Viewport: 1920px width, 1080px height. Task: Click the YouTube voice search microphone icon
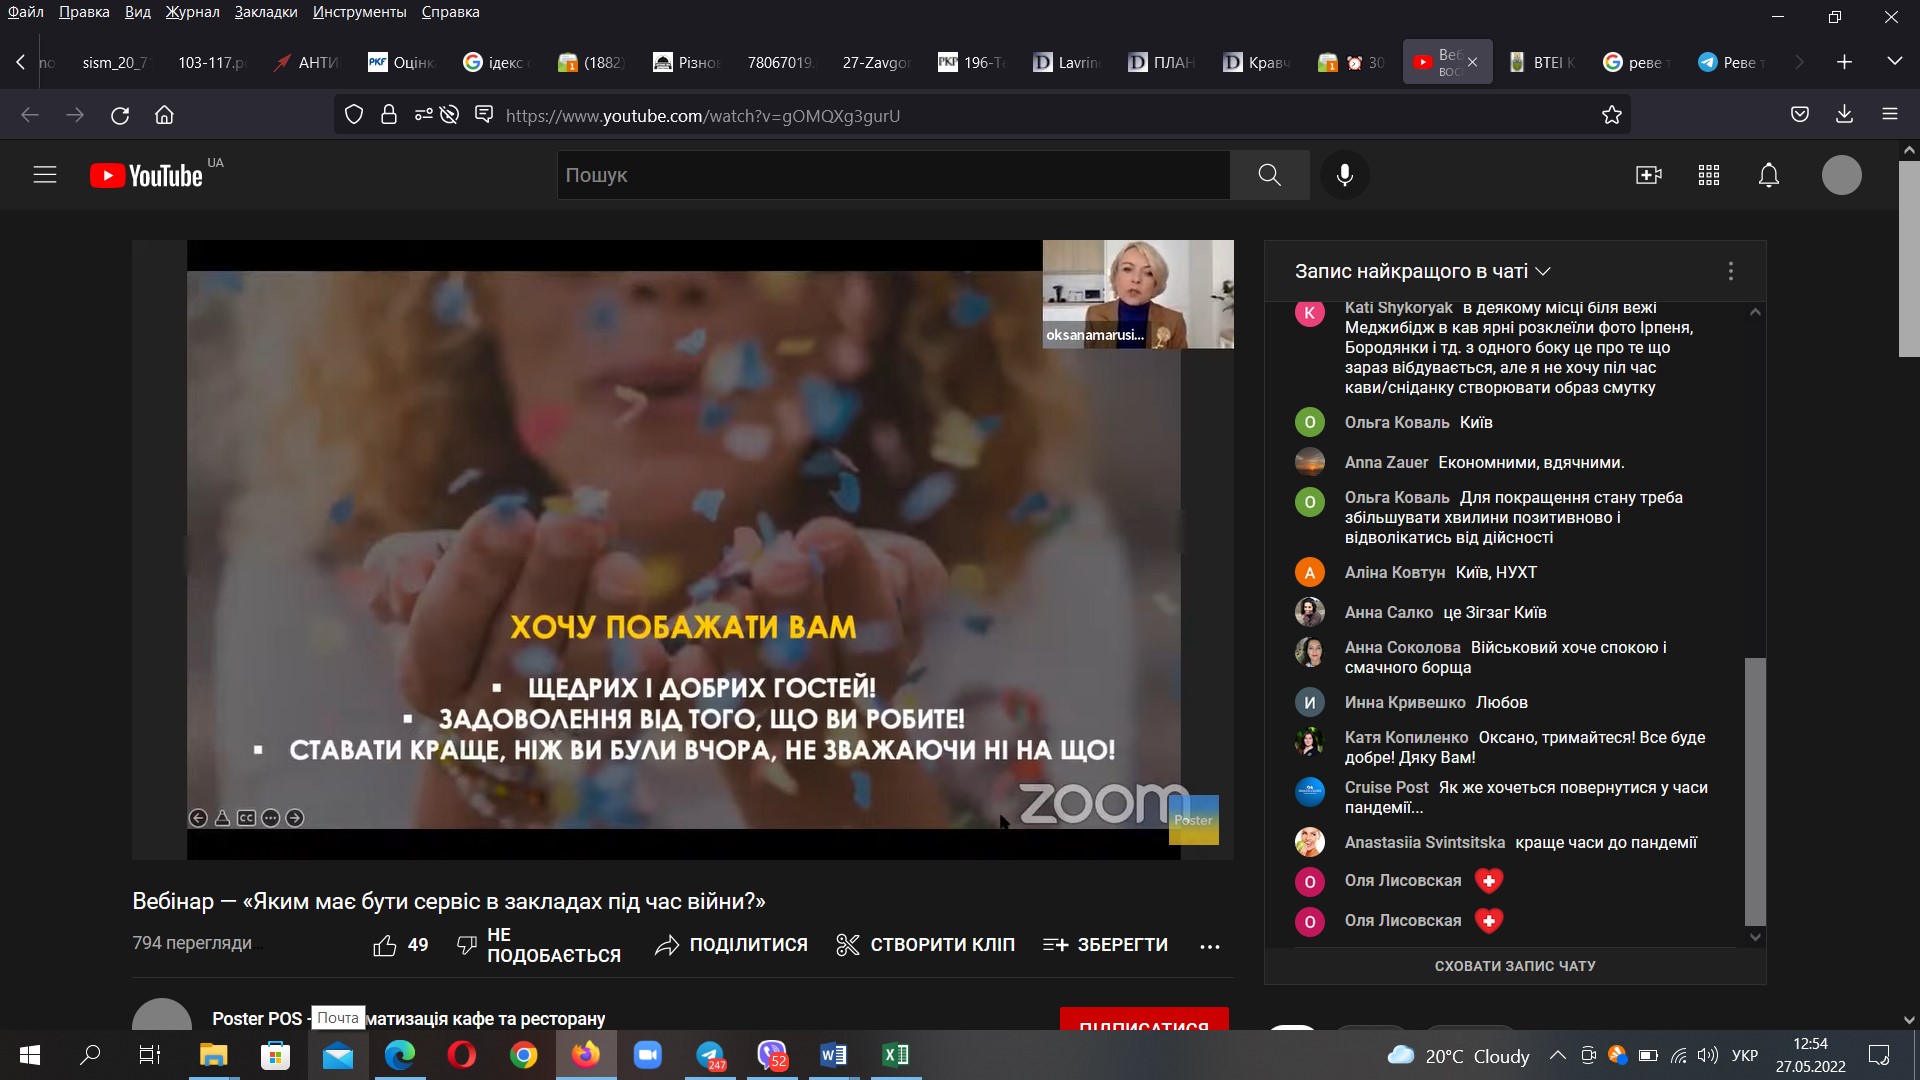coord(1344,175)
